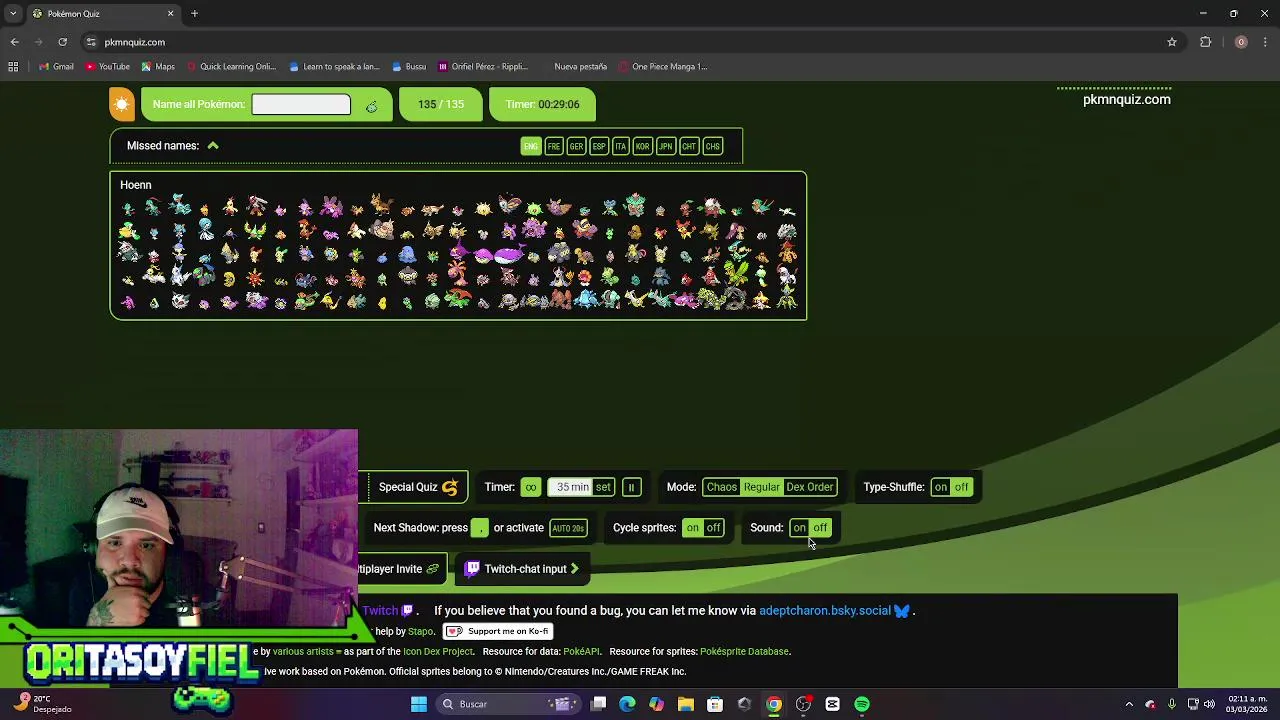Click the browser back arrow
1280x720 pixels.
coord(14,42)
